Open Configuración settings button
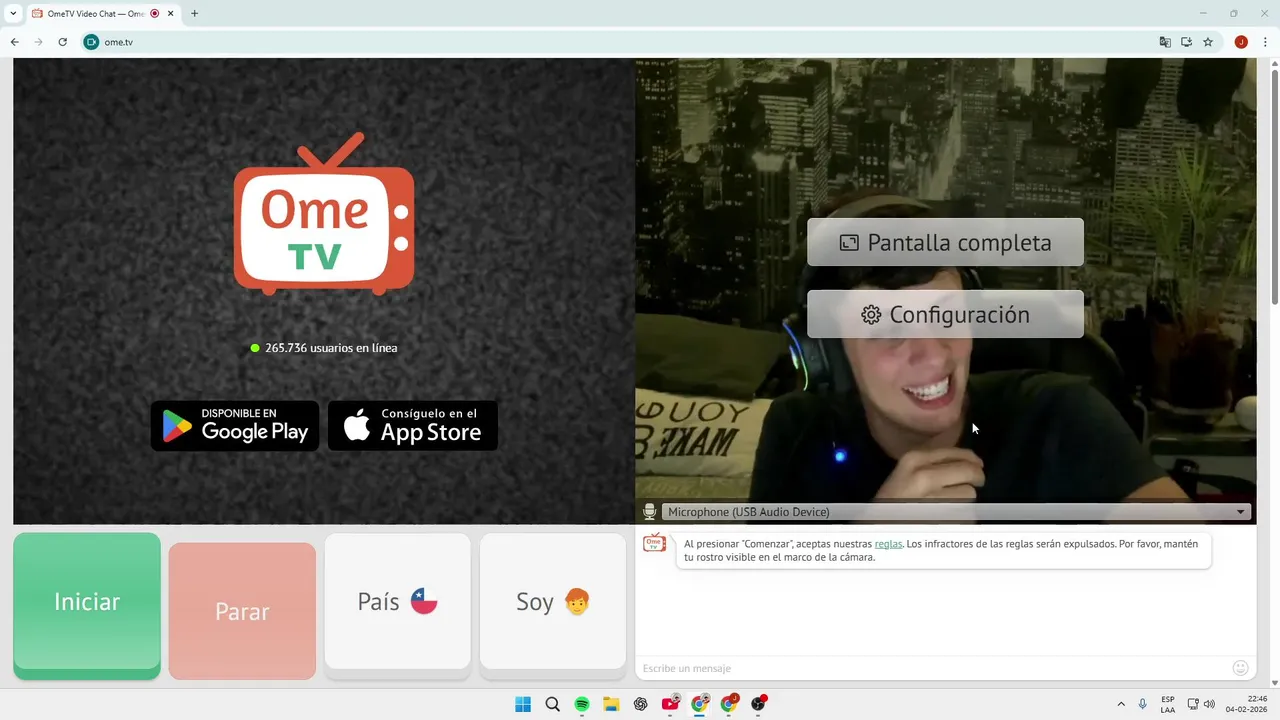The width and height of the screenshot is (1280, 720). coord(945,314)
